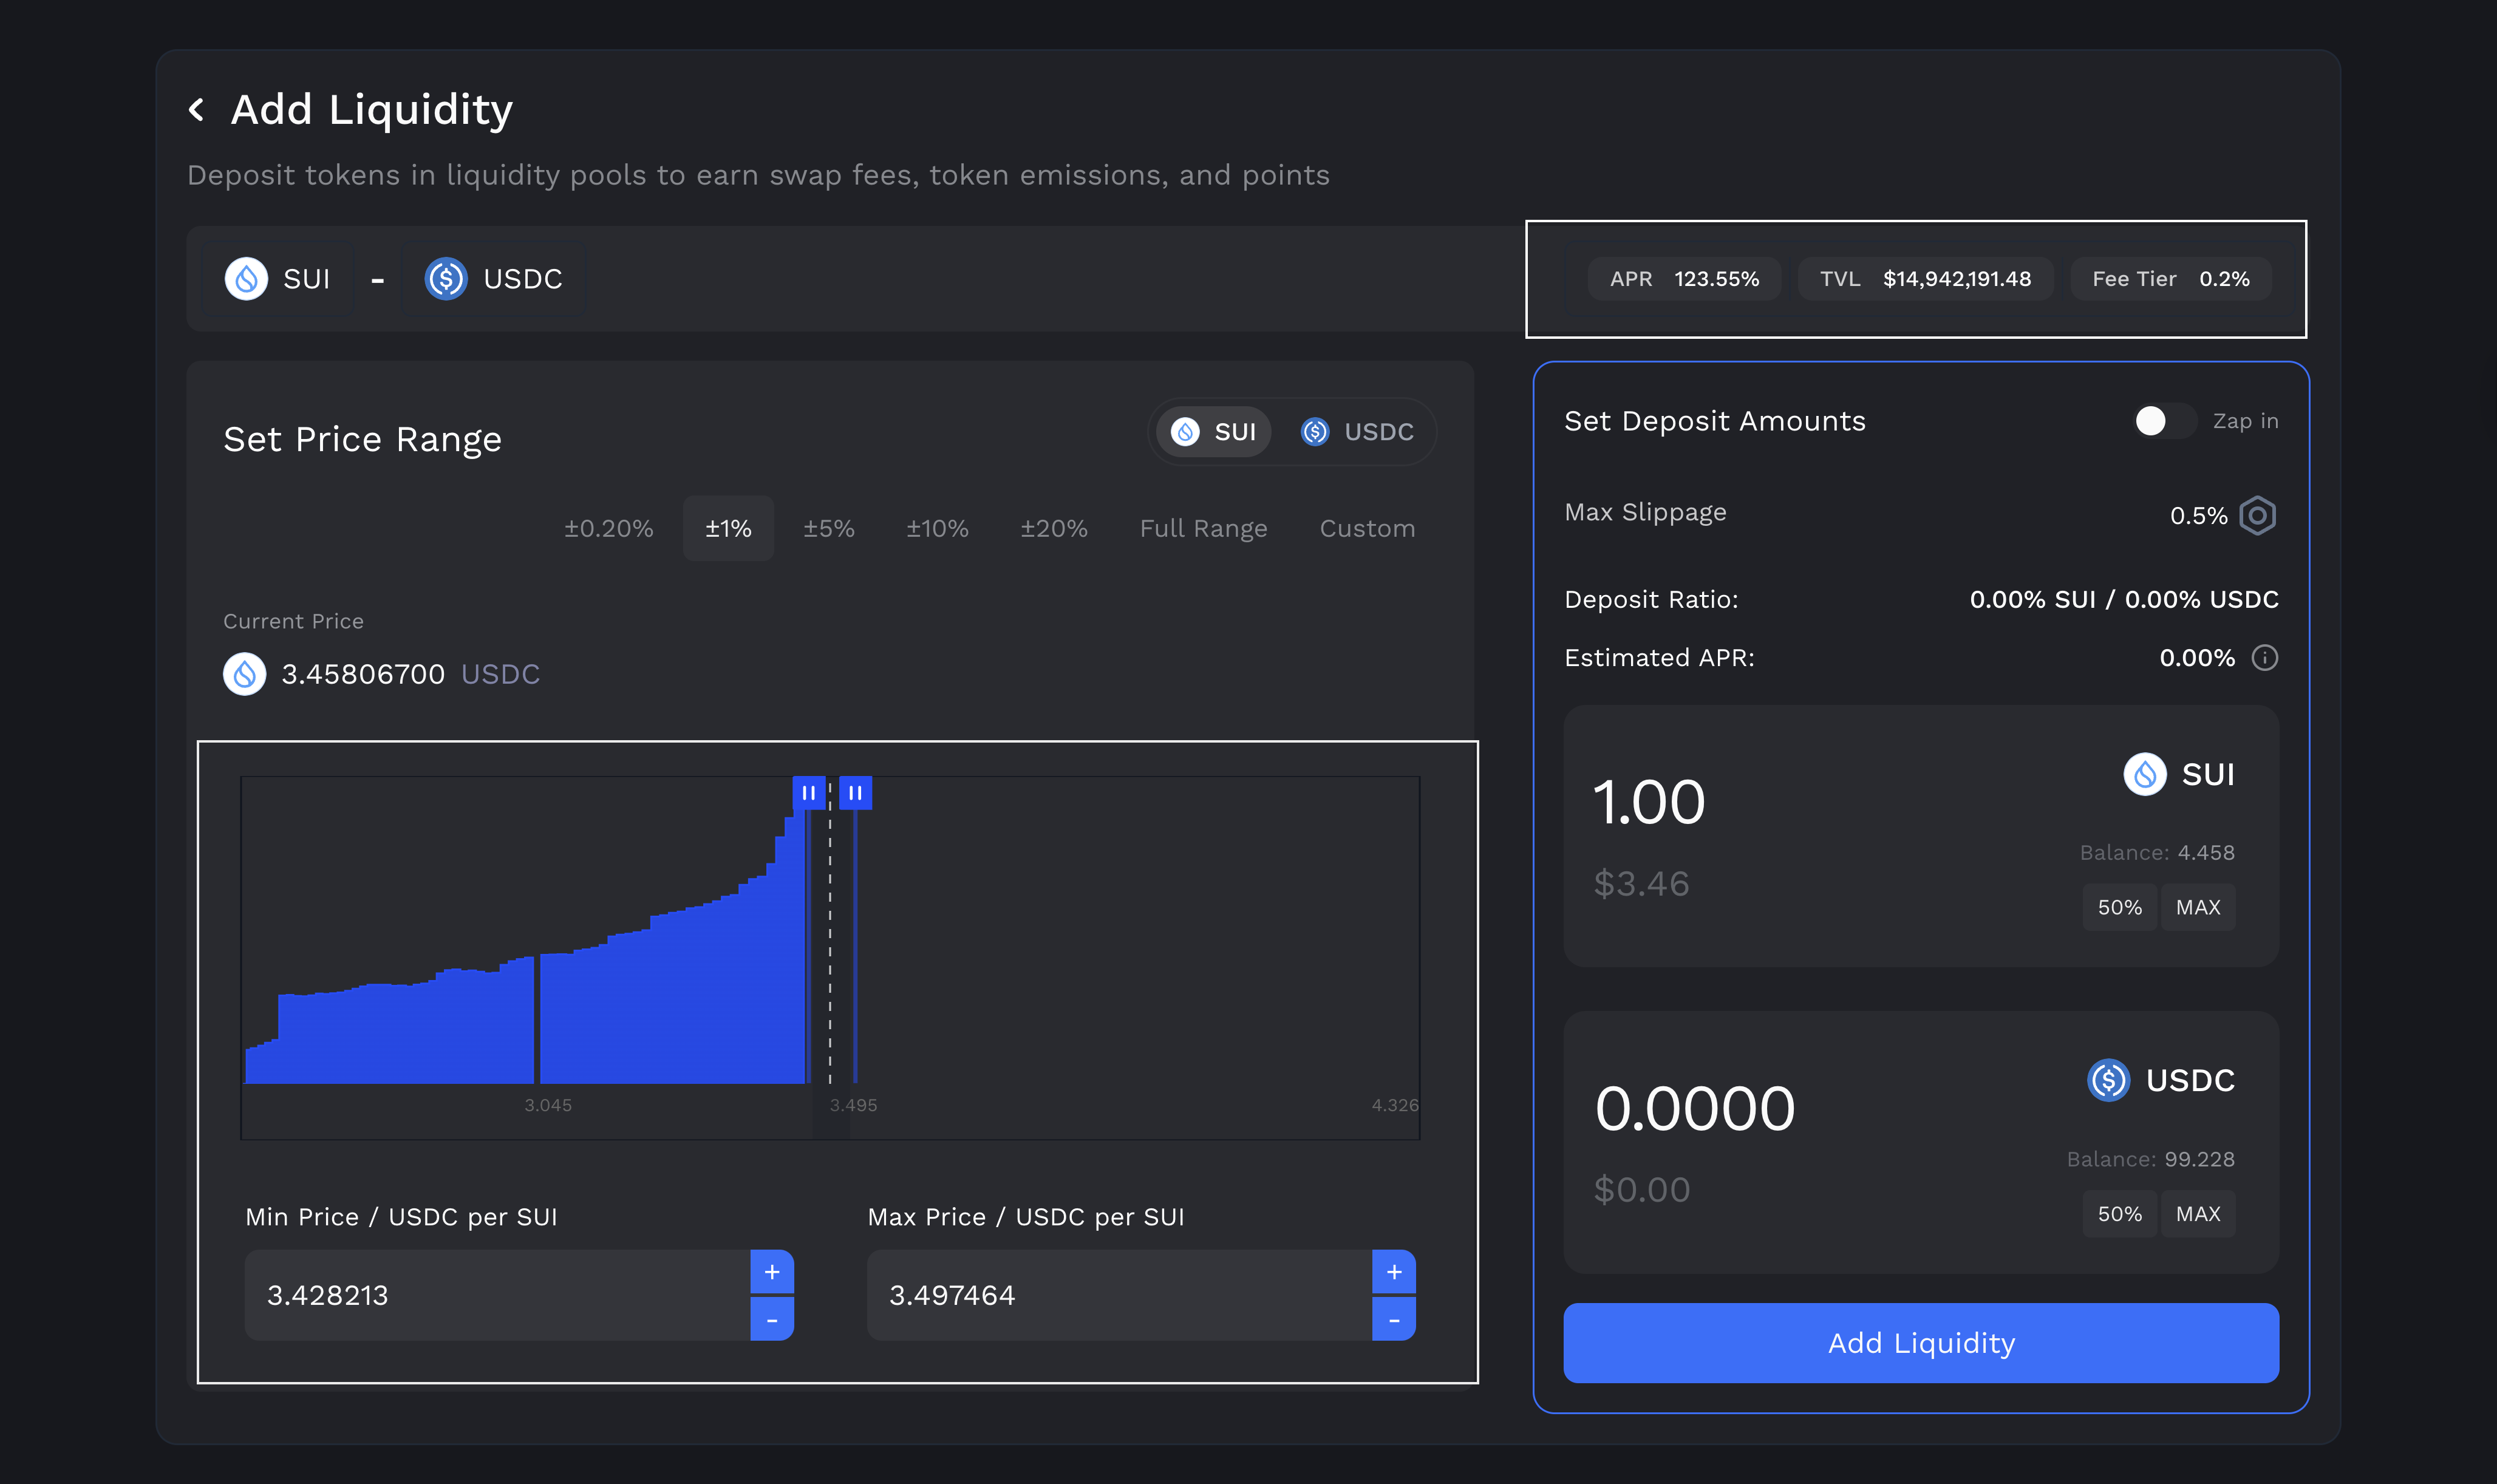Set SUI deposit to 50% of balance

(2119, 907)
